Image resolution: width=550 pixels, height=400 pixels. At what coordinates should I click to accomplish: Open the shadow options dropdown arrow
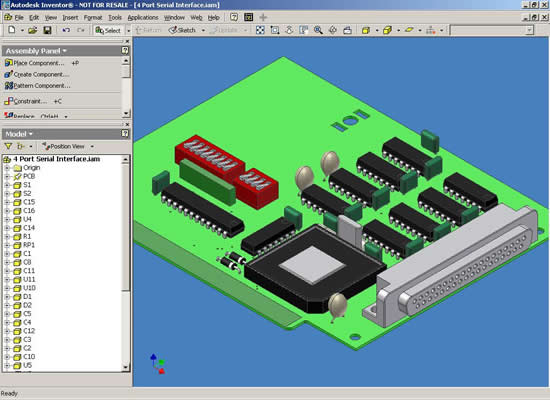click(x=420, y=31)
